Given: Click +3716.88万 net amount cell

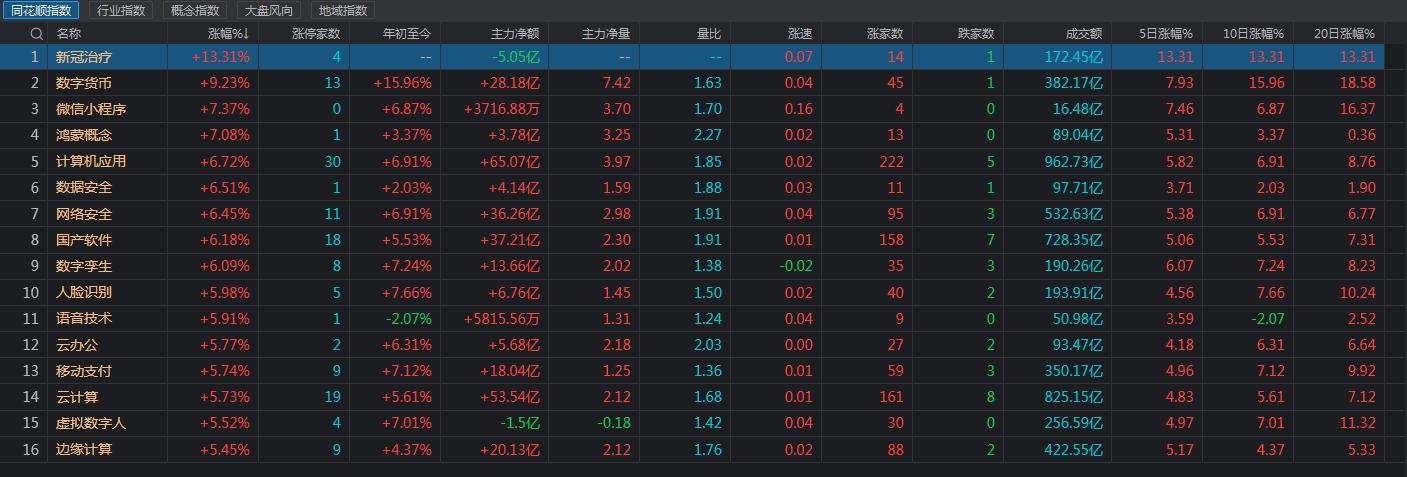Looking at the screenshot, I should [x=502, y=109].
